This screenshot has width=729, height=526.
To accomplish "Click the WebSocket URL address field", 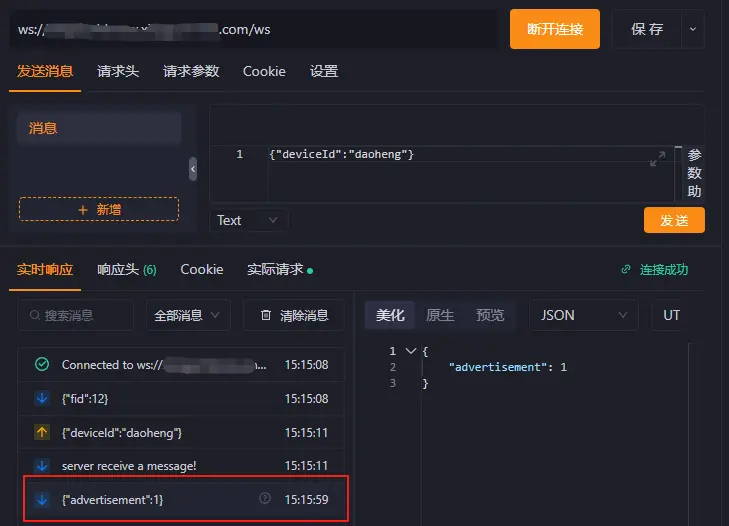I will (x=252, y=29).
